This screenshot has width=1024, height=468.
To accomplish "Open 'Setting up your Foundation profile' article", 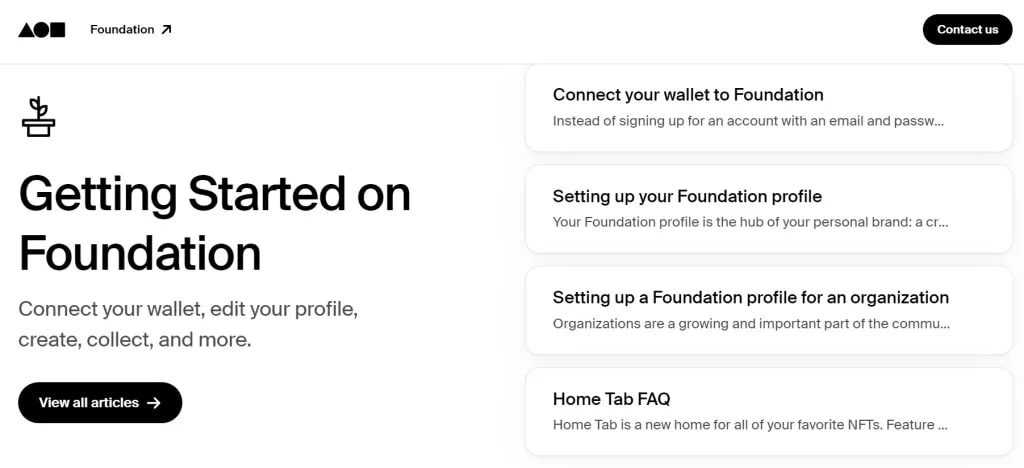I will [687, 196].
